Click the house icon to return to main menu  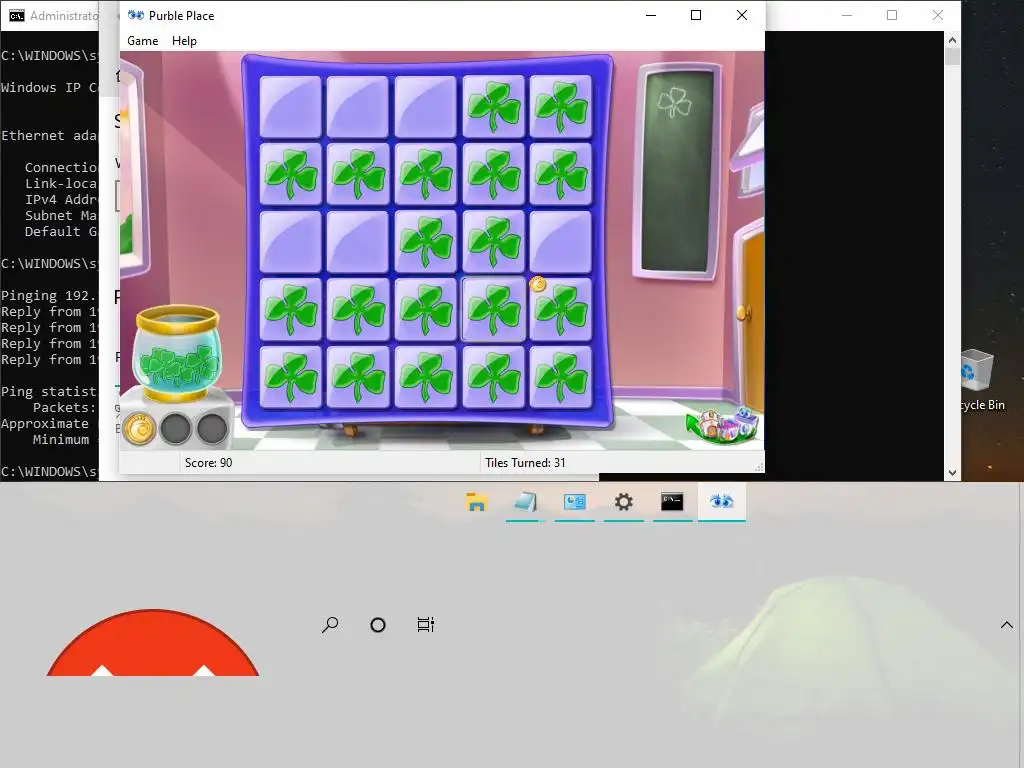coord(723,425)
